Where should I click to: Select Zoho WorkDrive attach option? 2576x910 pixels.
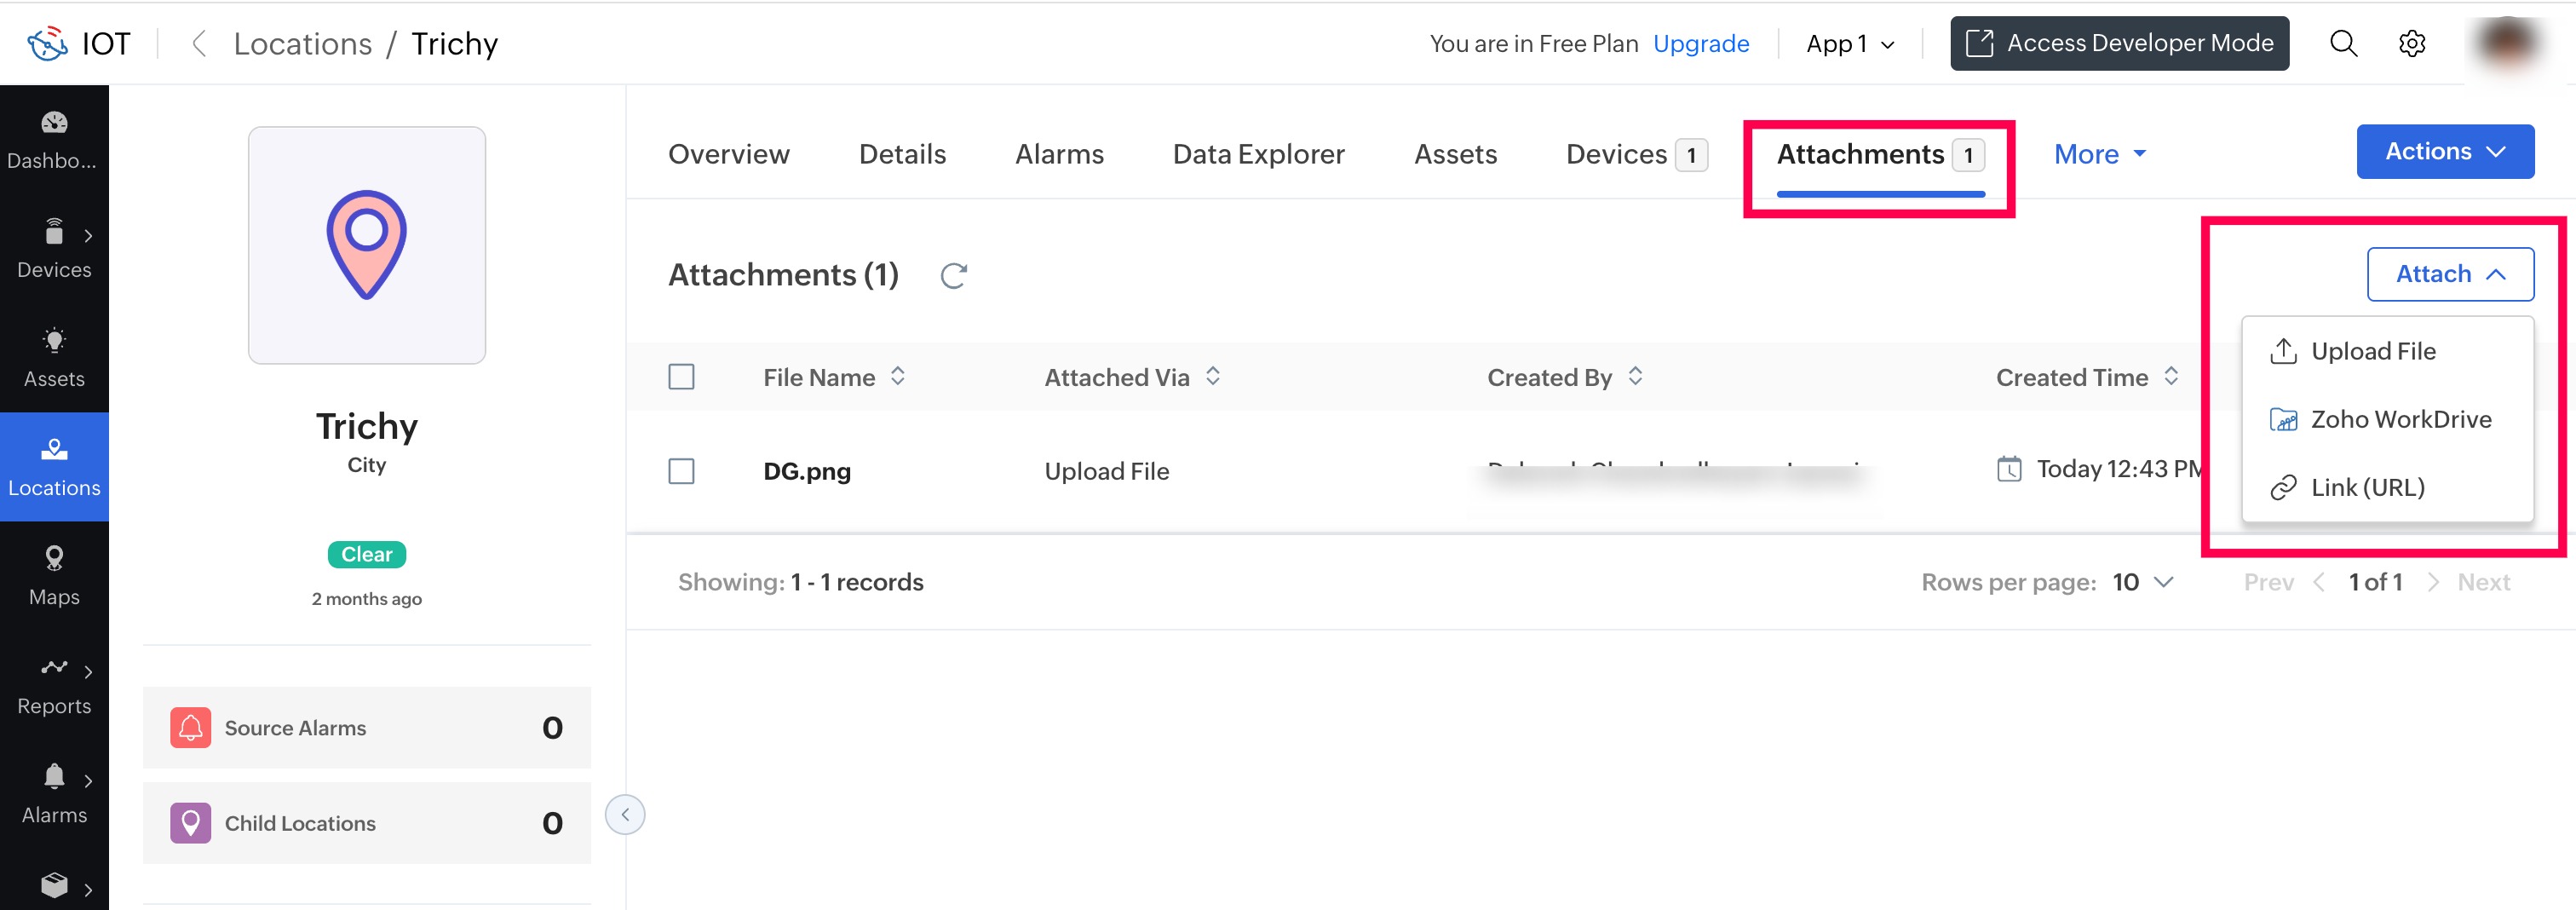point(2399,419)
